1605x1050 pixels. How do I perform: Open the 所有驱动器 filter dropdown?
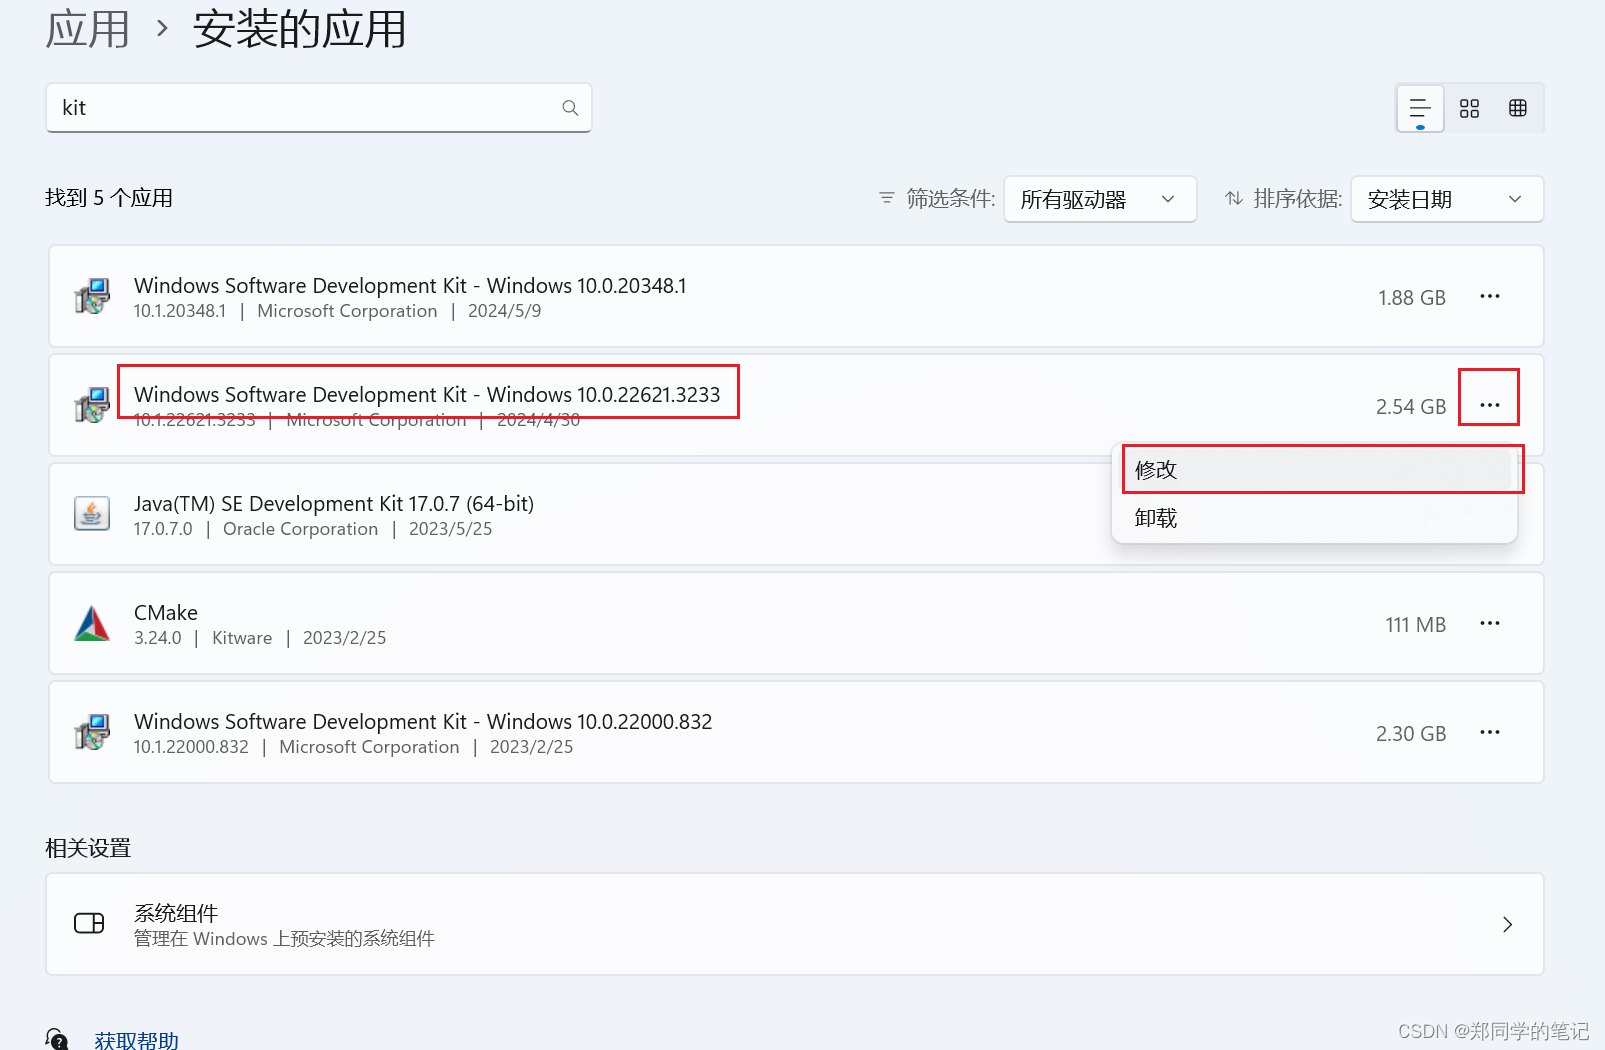click(x=1100, y=199)
